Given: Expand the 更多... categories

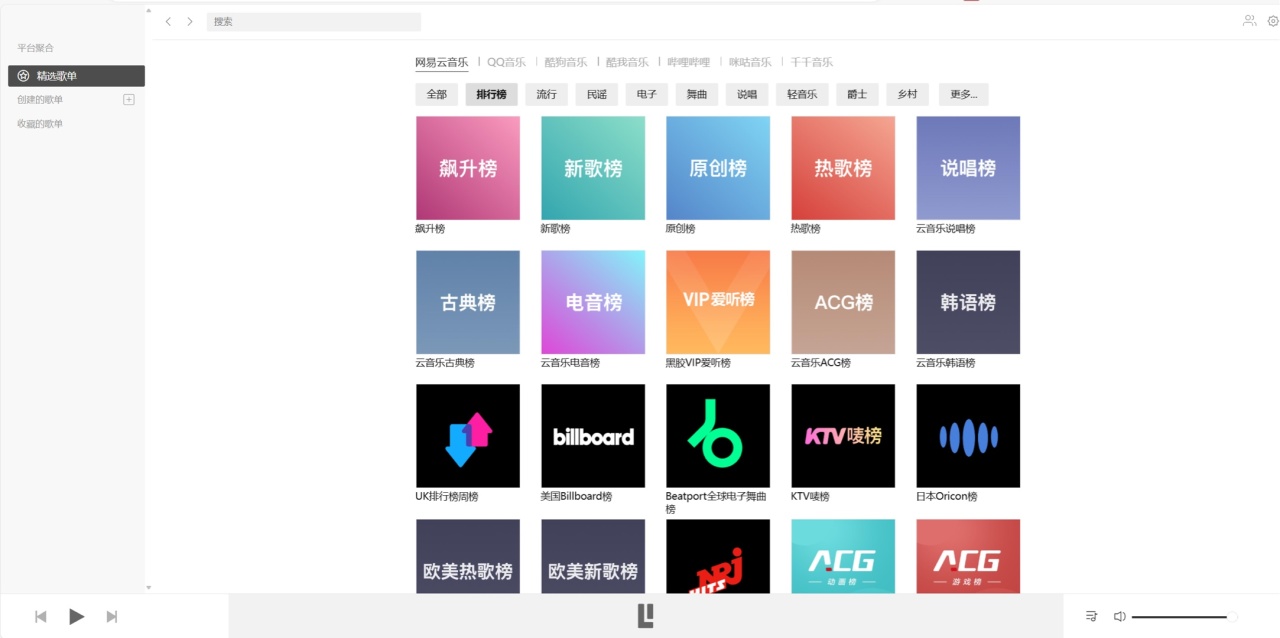Looking at the screenshot, I should coord(963,95).
